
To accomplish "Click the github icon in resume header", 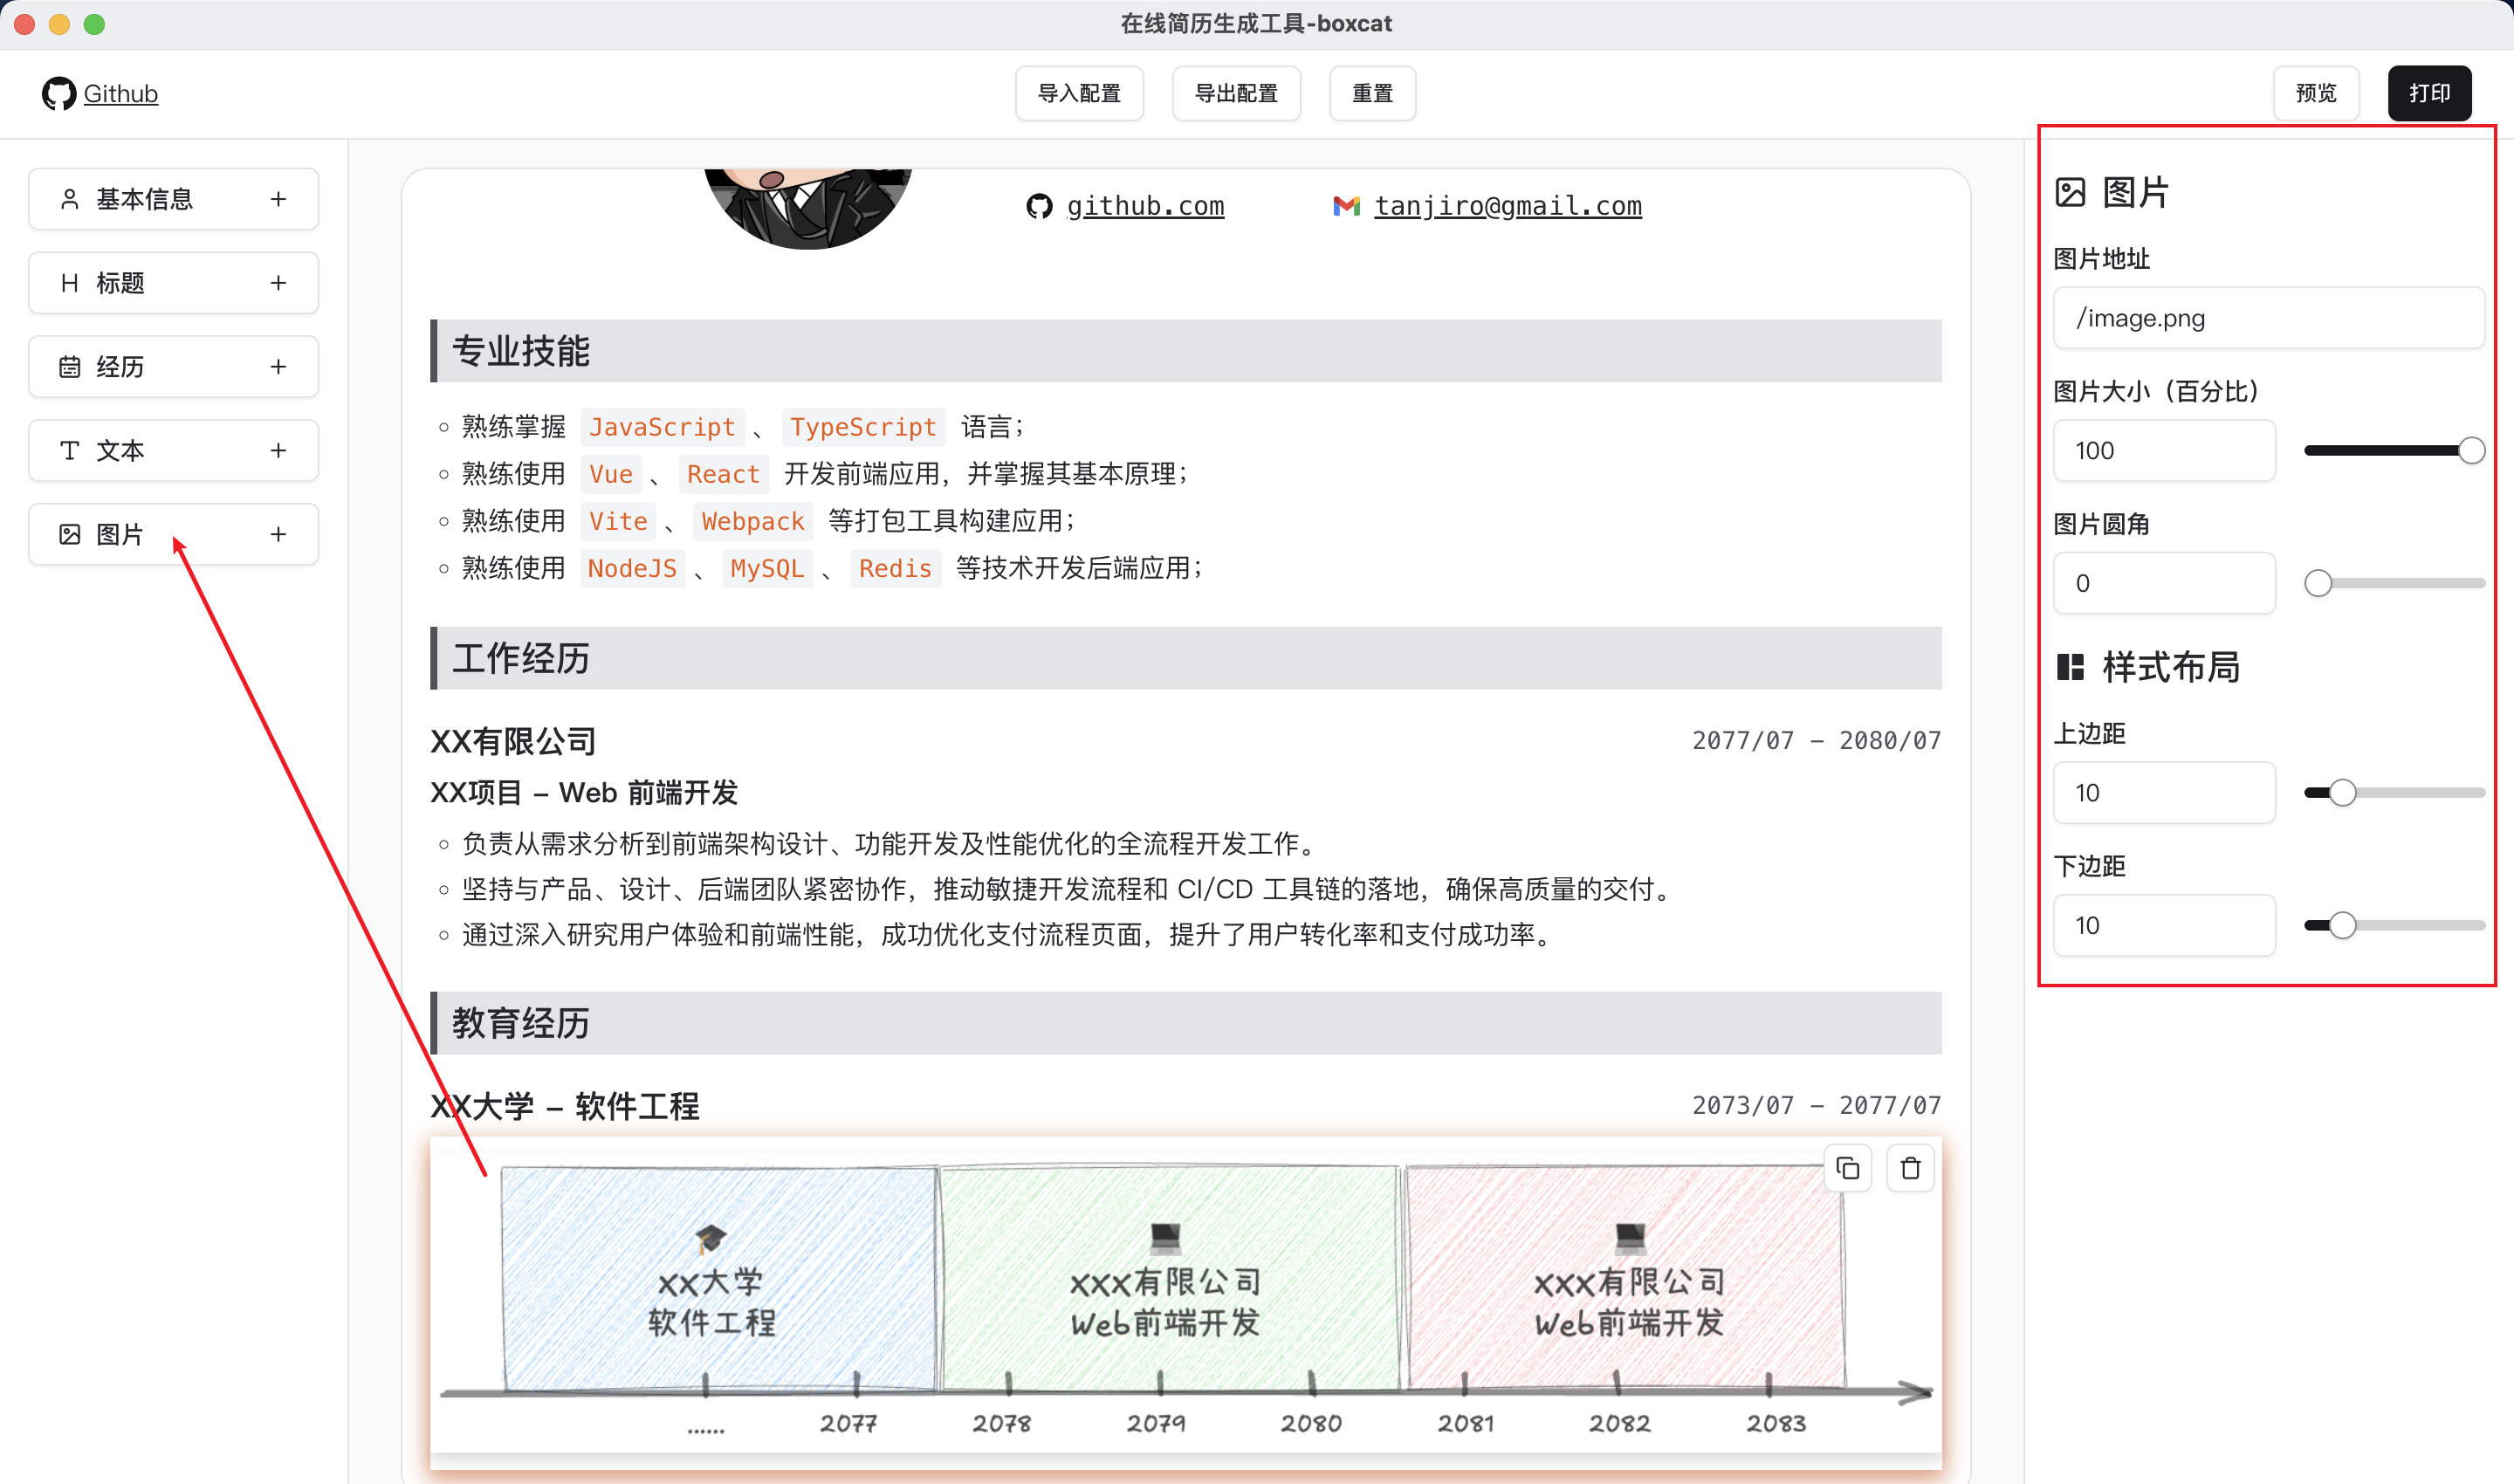I will (1039, 206).
